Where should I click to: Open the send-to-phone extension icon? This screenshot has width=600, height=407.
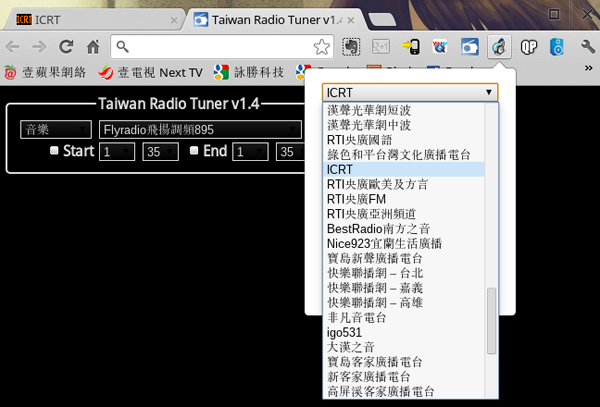coord(411,47)
